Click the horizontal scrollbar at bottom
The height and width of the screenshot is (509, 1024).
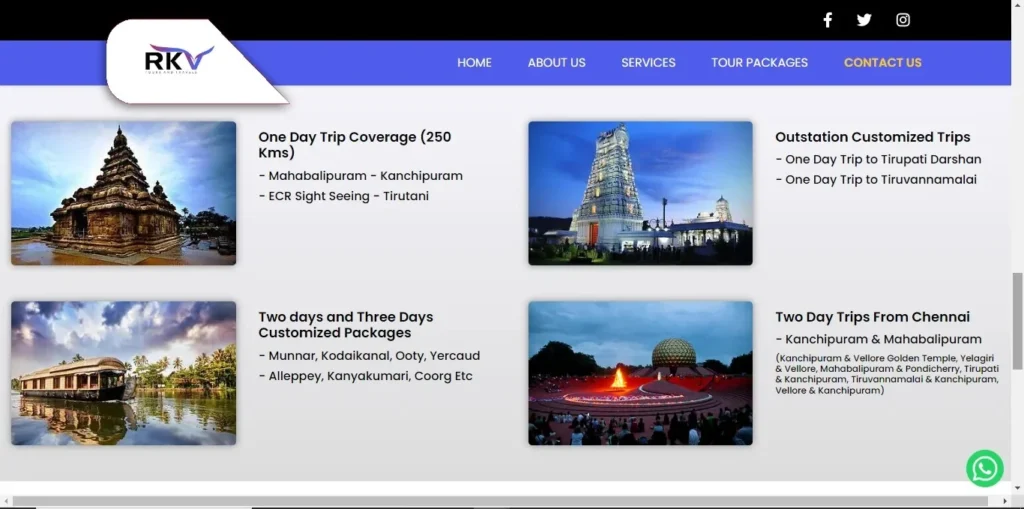[500, 501]
